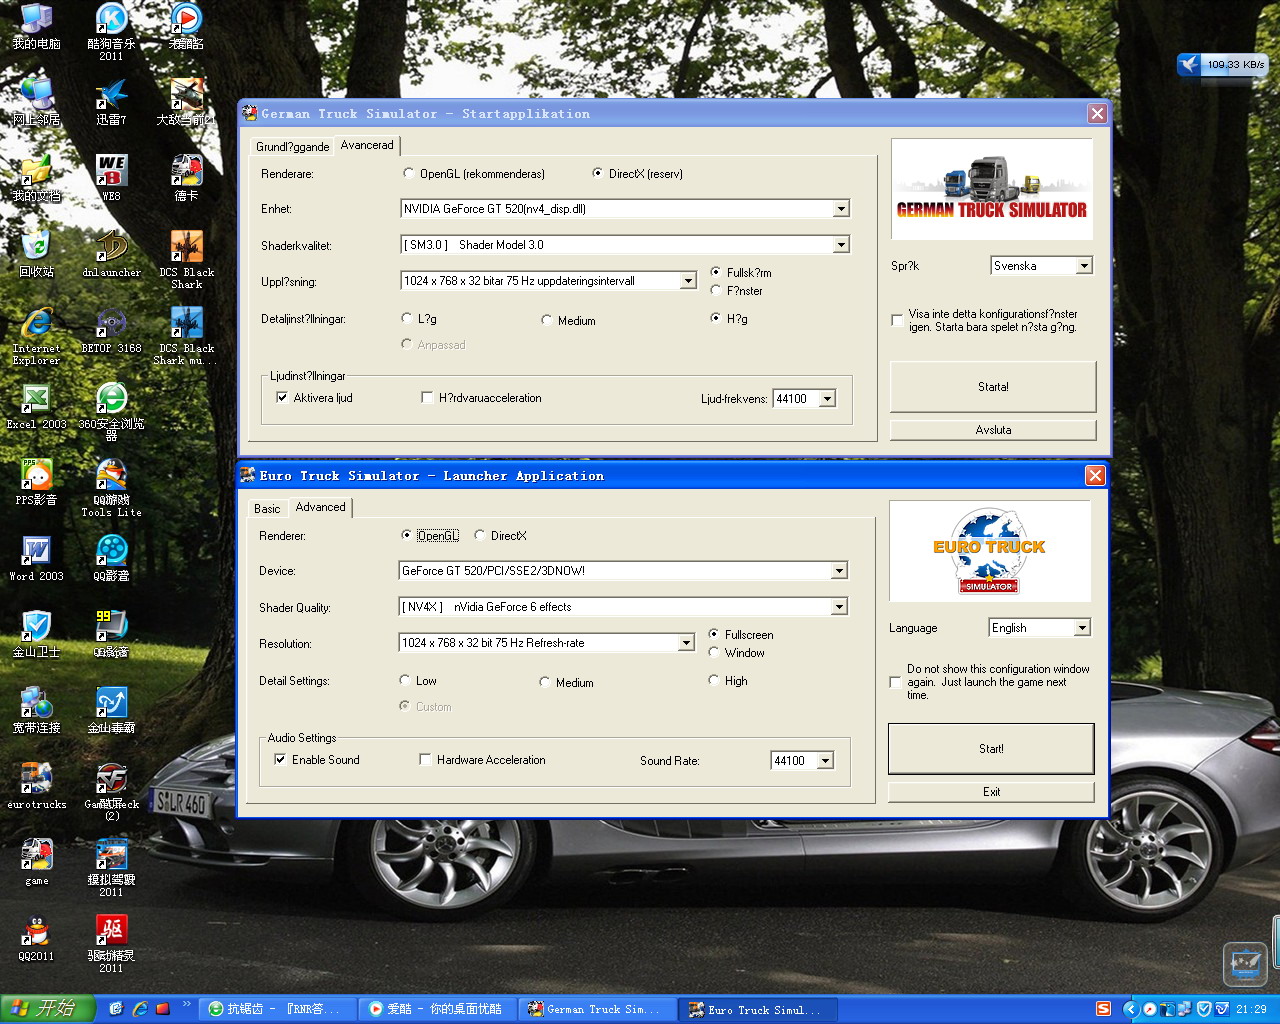
Task: Launch the eurotrucks desktop shortcut
Action: point(36,787)
